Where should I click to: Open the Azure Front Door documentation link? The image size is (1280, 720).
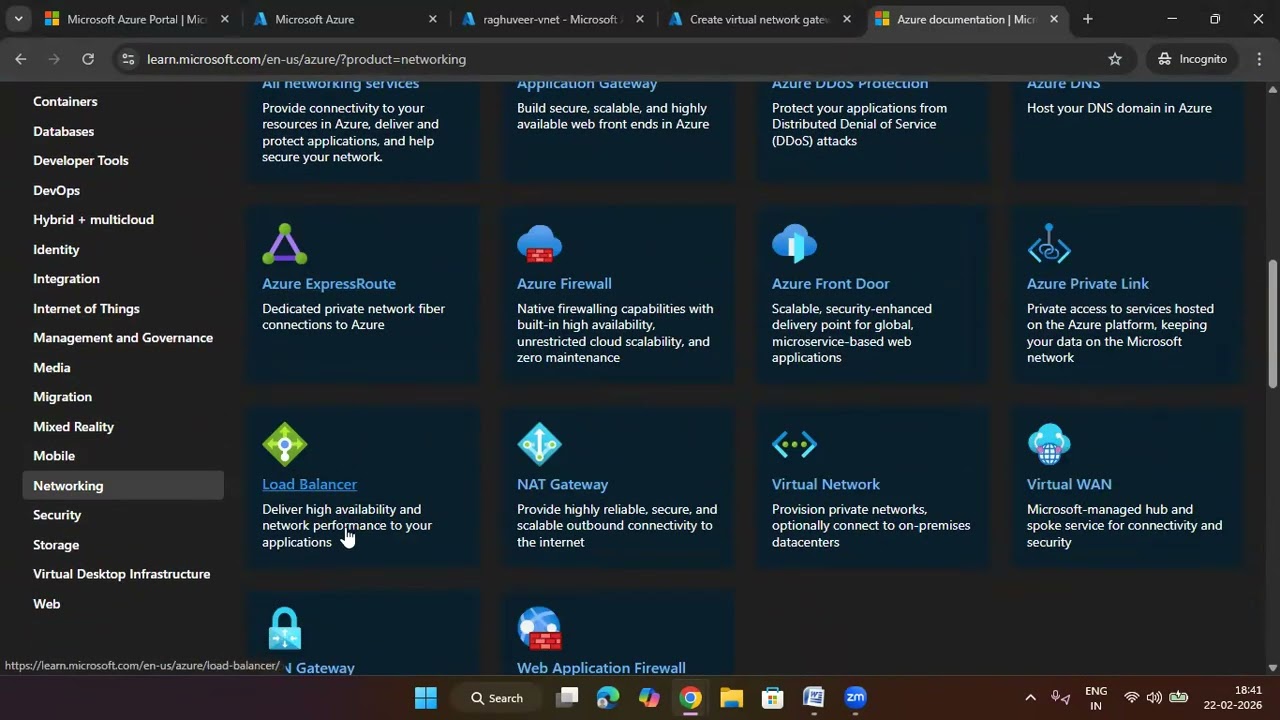click(x=830, y=283)
